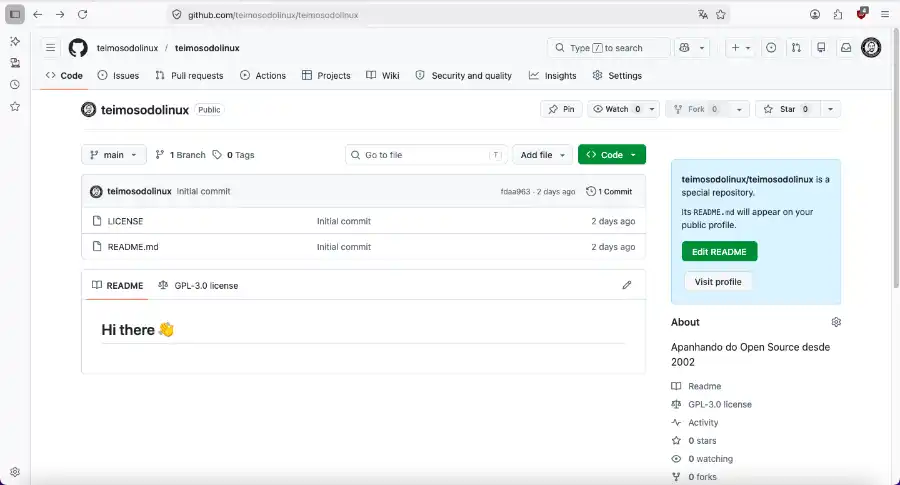This screenshot has height=485, width=900.
Task: Open the browser application menu
Action: coord(885,14)
